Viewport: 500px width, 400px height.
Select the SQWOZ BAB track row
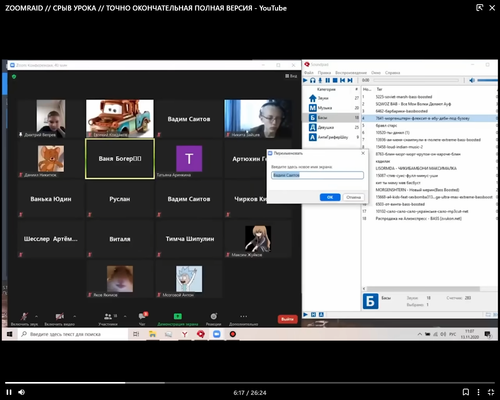(x=430, y=104)
